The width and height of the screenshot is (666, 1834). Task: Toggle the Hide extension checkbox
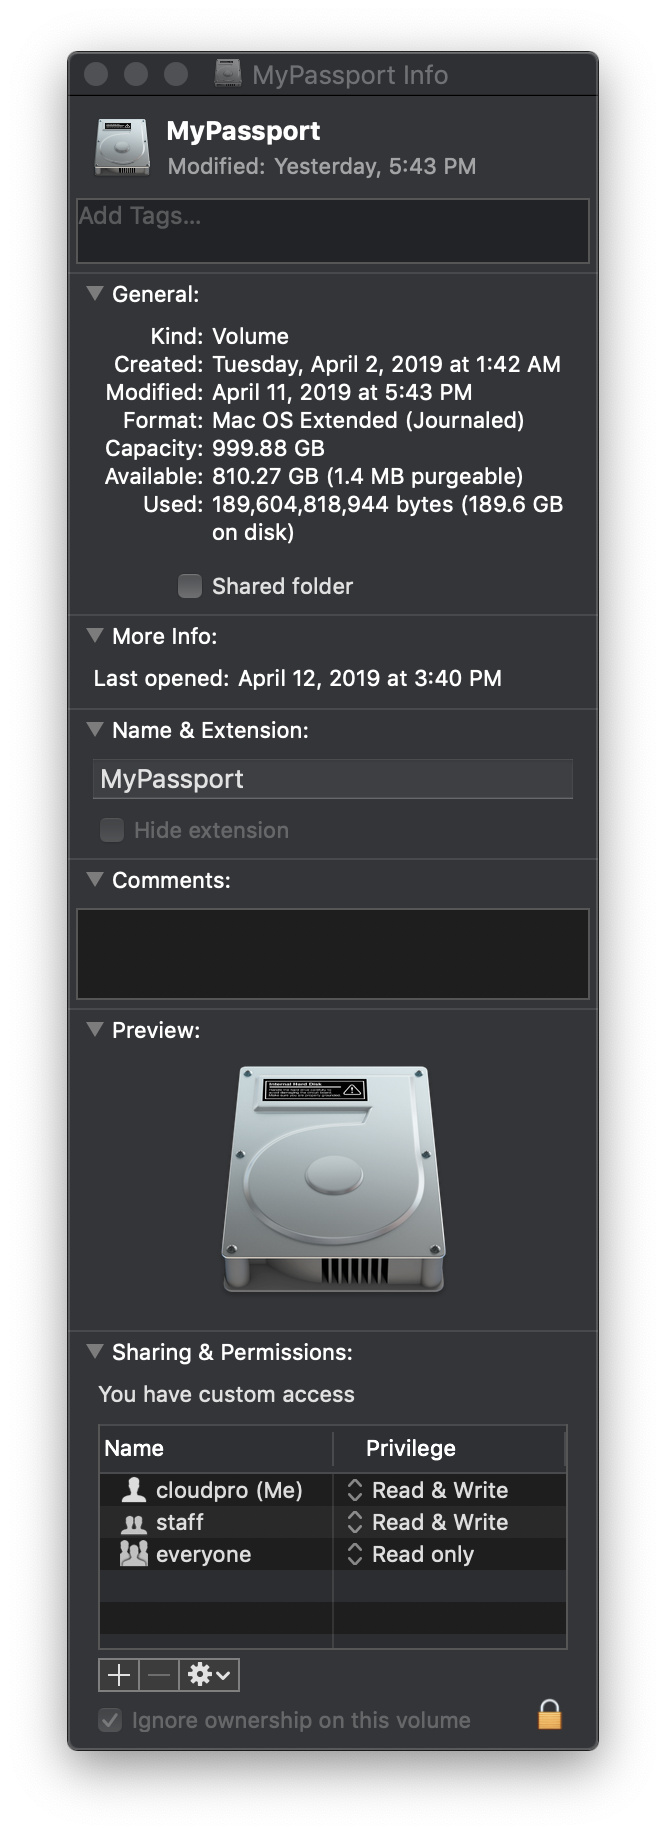click(112, 830)
